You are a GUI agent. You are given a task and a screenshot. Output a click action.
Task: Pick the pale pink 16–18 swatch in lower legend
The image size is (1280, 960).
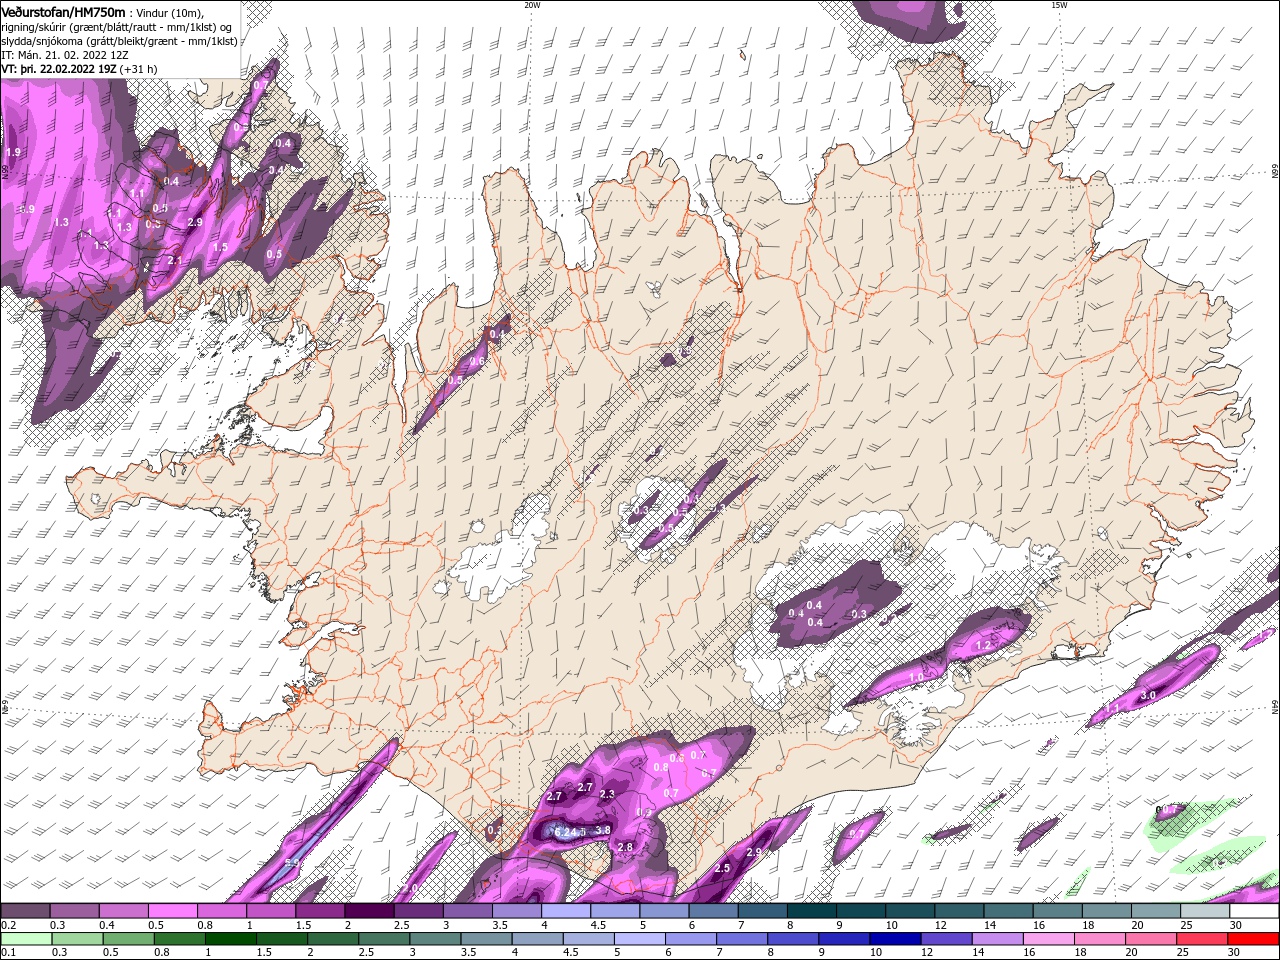(x=1050, y=939)
